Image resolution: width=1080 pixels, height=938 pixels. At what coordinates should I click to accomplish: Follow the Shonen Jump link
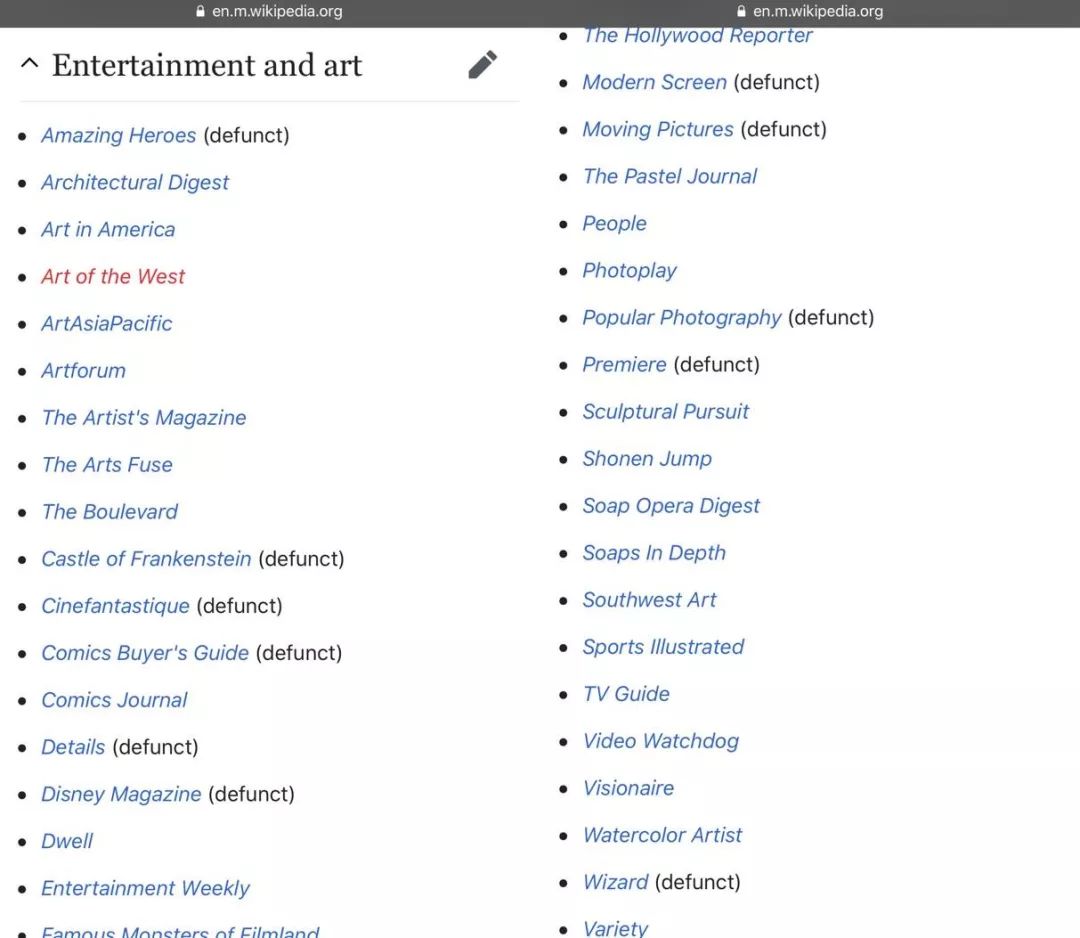(x=647, y=459)
